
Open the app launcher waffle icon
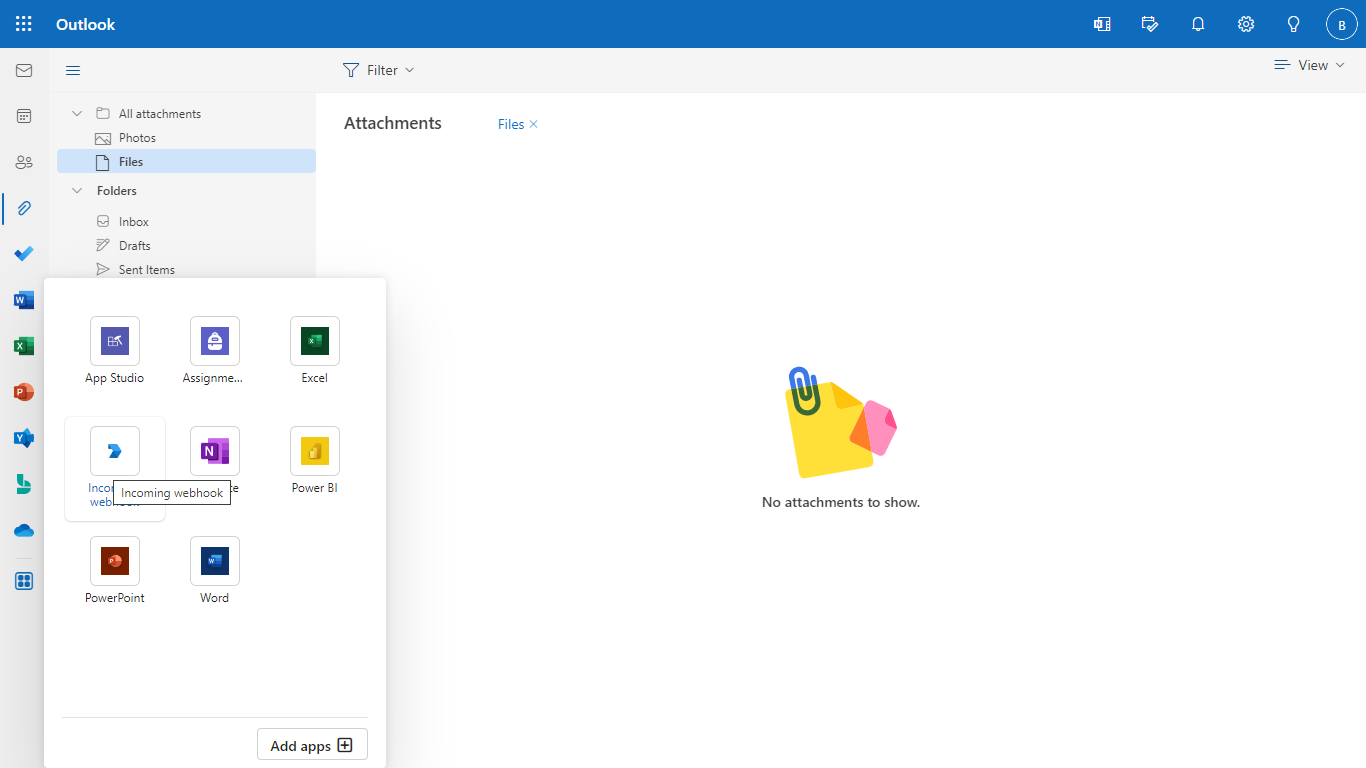(24, 24)
